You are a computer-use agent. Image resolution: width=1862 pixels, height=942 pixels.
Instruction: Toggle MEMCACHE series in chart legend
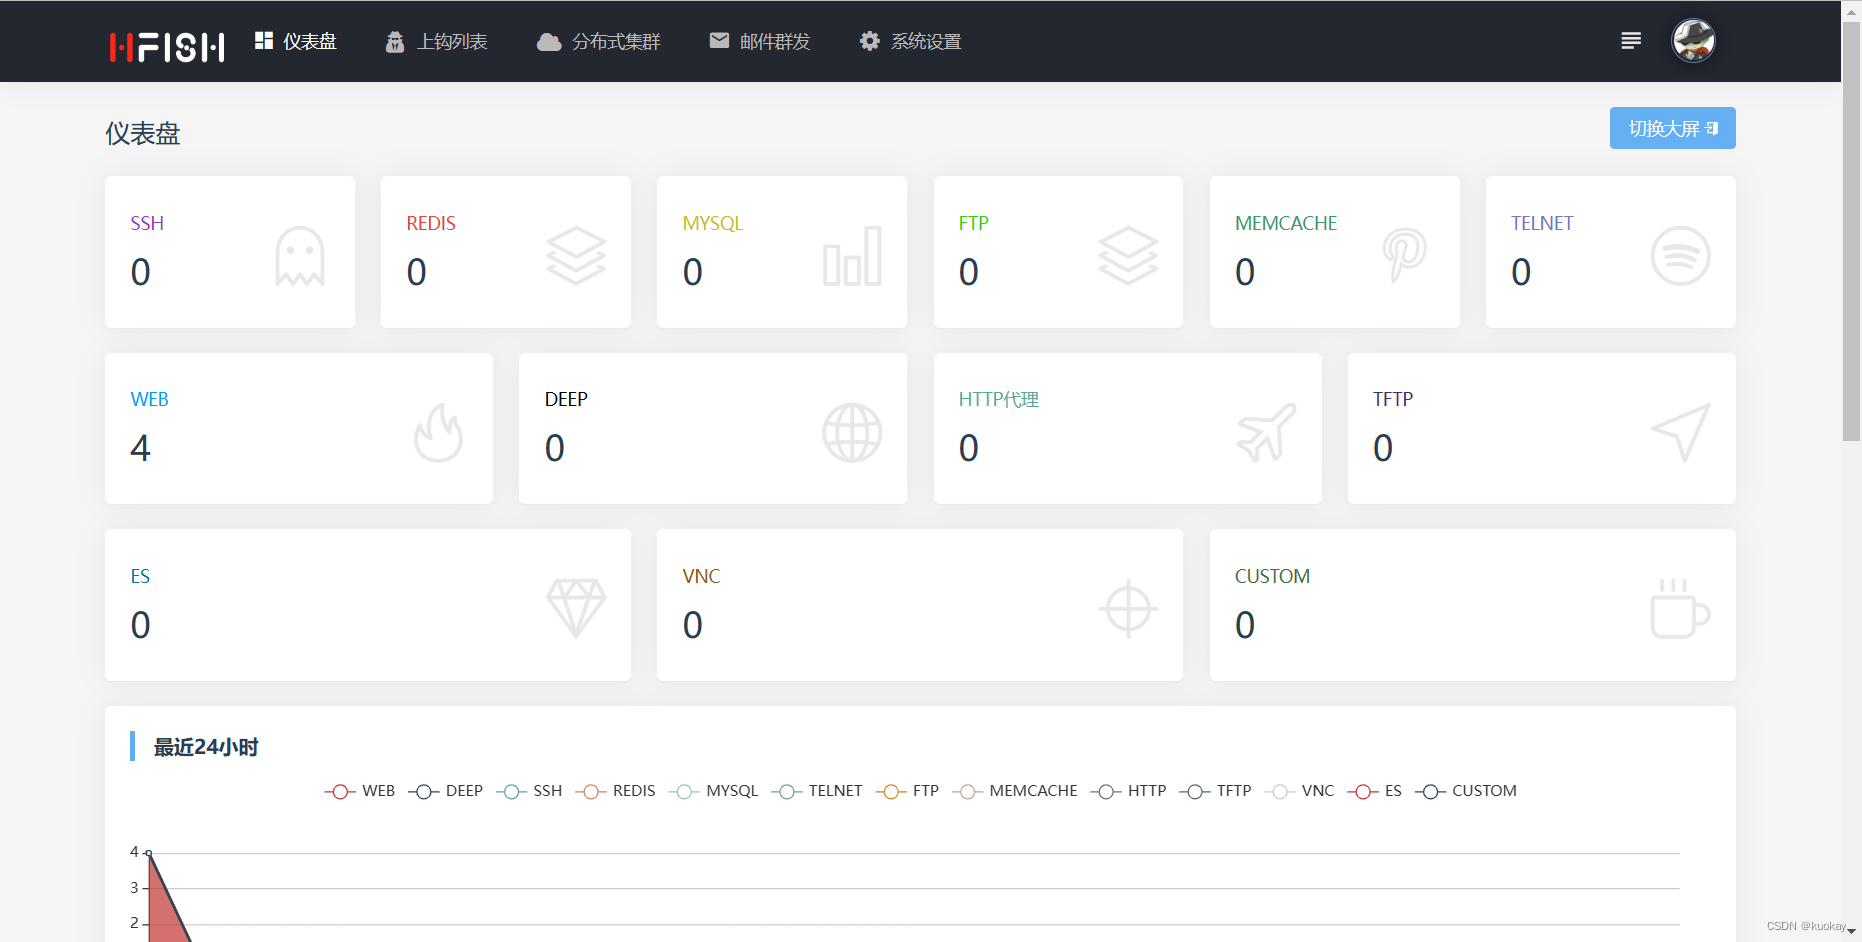coord(1015,791)
